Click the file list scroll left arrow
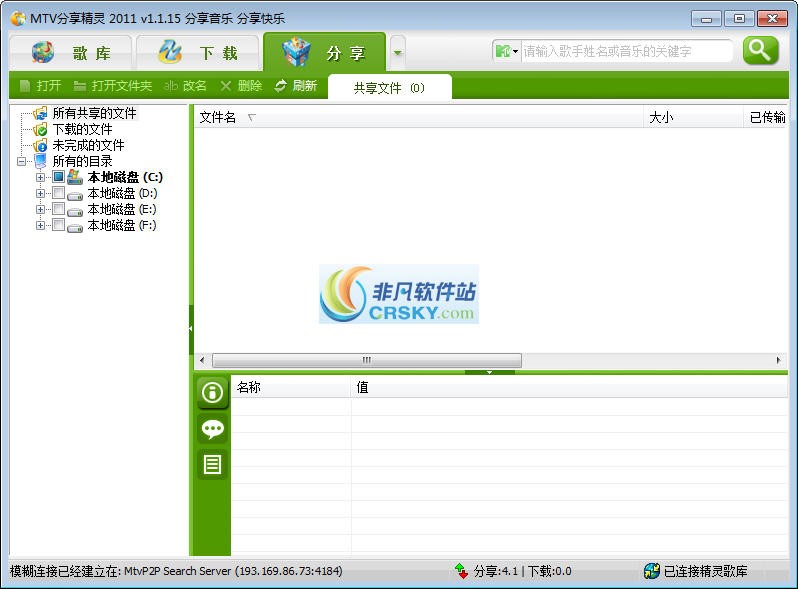 click(202, 360)
